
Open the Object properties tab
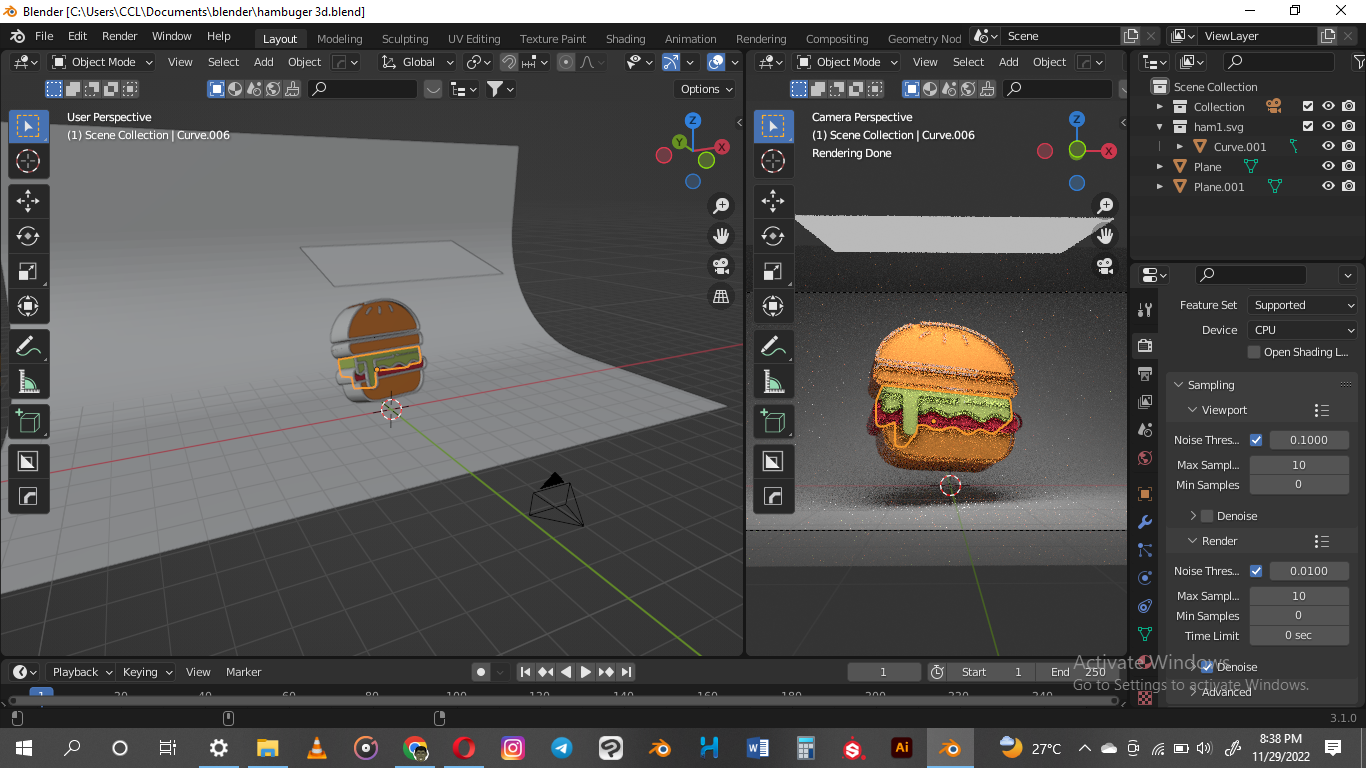point(1145,494)
